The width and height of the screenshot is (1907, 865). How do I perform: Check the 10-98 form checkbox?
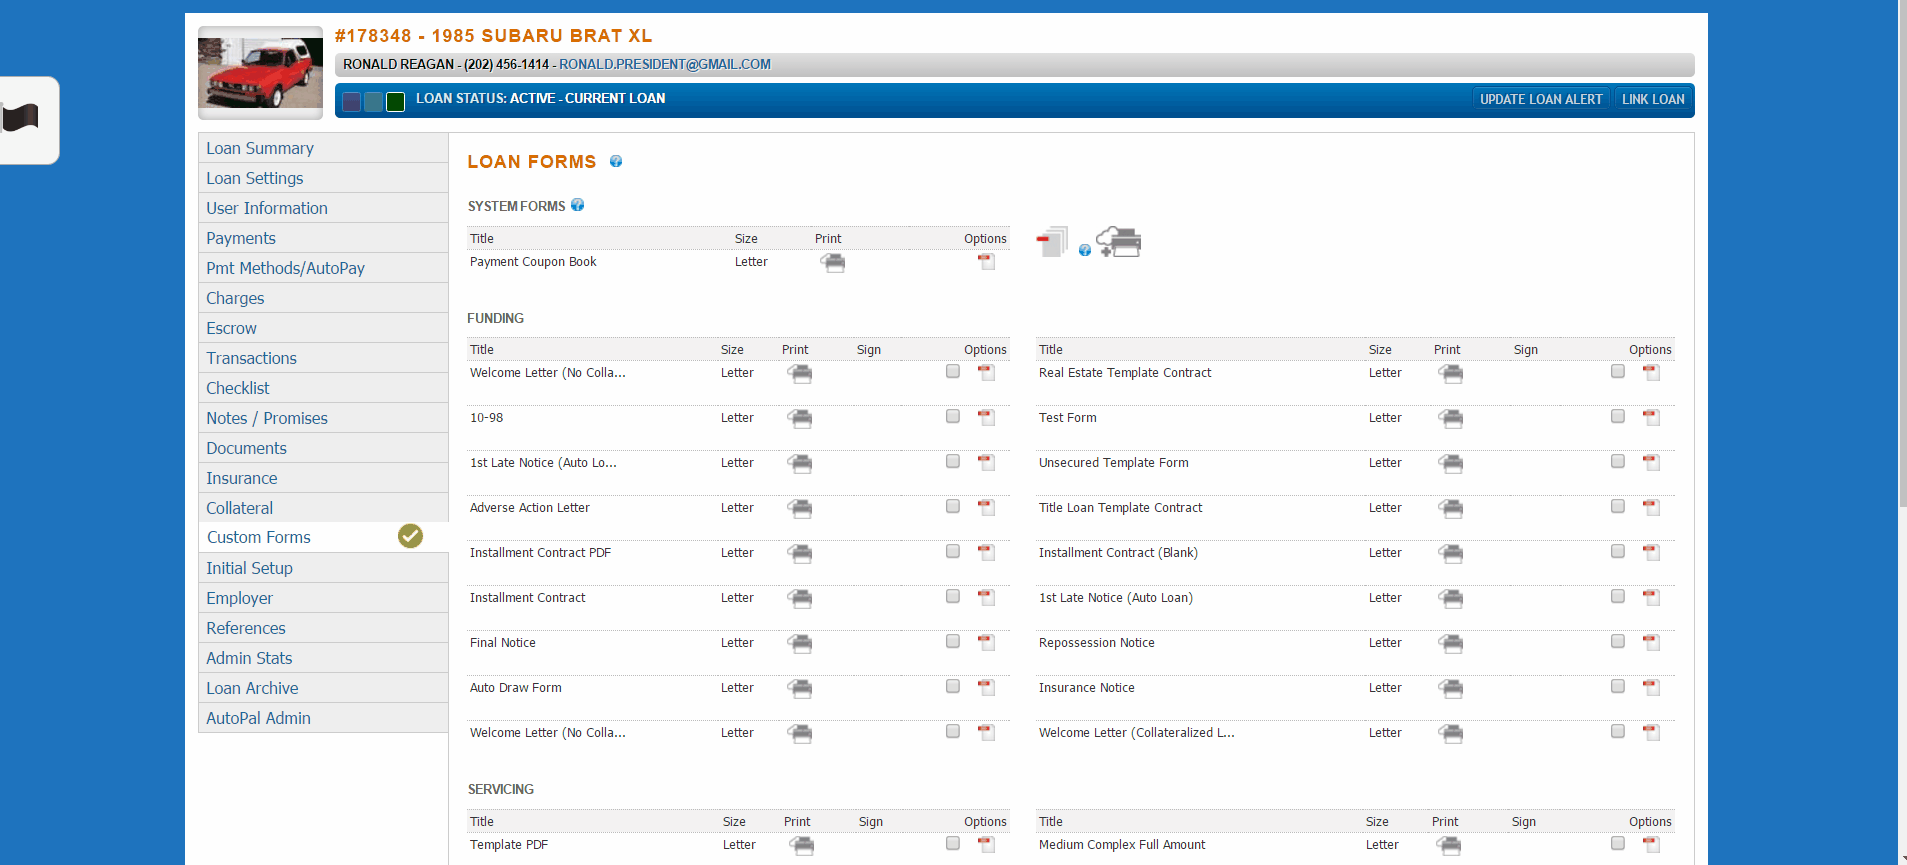point(953,416)
